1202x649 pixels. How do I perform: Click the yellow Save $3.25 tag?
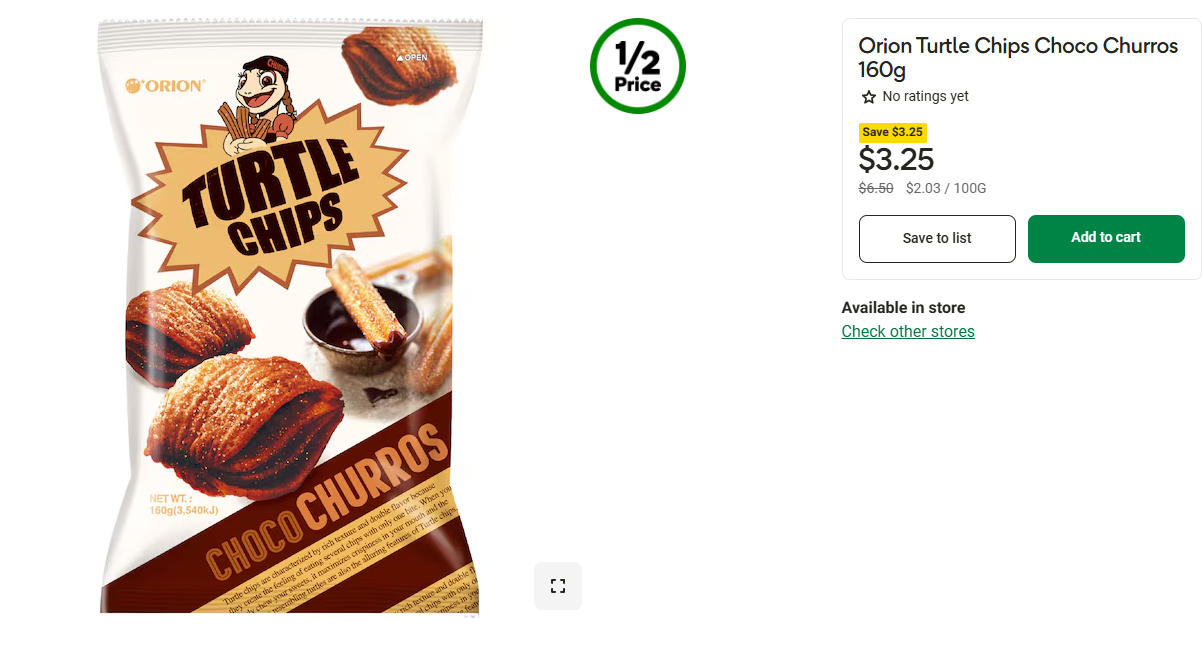tap(892, 132)
